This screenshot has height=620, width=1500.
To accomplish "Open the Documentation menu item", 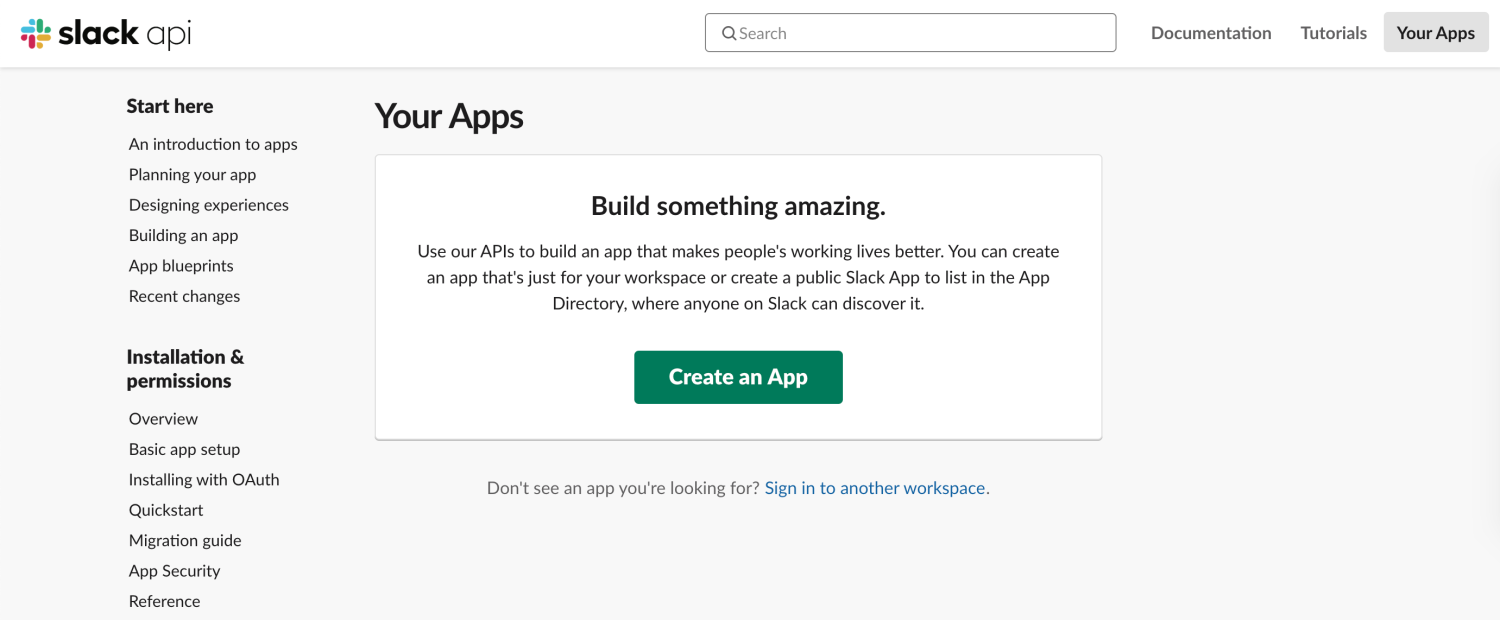I will 1210,32.
